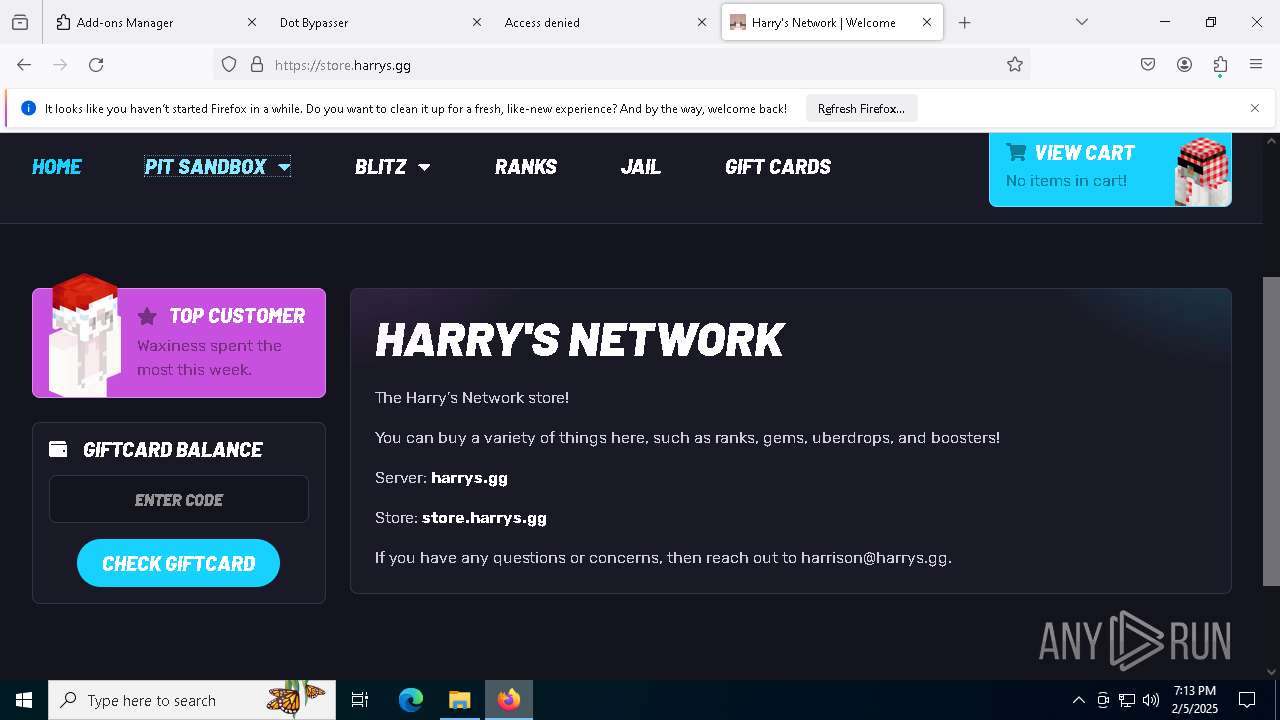Screen dimensions: 1280x720
Task: Open the RANKS page
Action: click(526, 167)
